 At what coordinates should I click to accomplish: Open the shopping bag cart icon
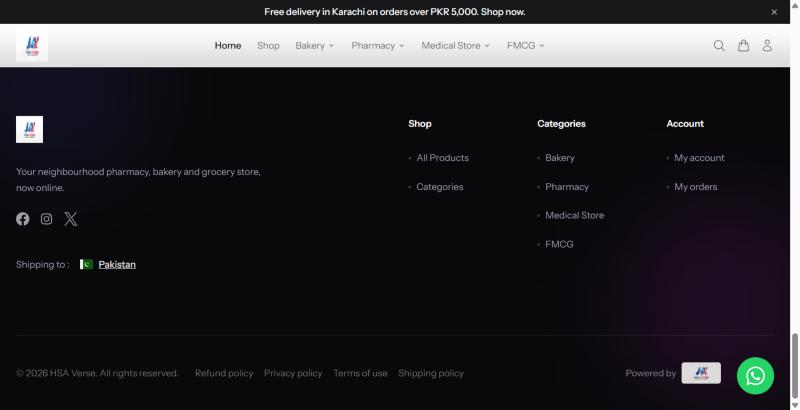tap(743, 45)
